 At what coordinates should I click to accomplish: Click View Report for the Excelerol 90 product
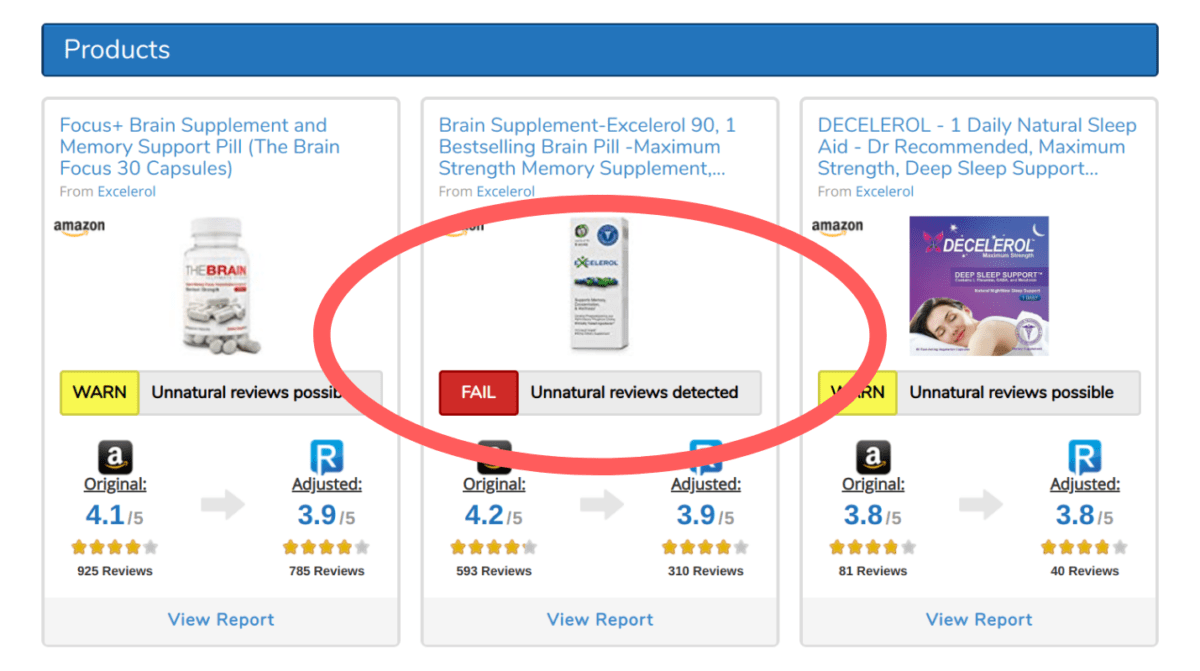click(x=599, y=619)
